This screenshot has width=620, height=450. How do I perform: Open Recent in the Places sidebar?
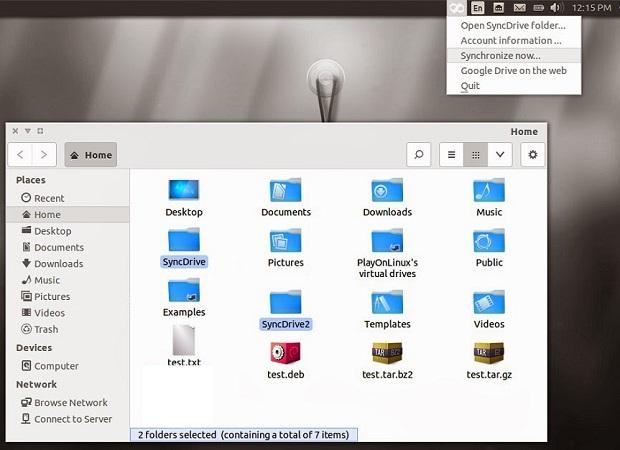[x=68, y=198]
